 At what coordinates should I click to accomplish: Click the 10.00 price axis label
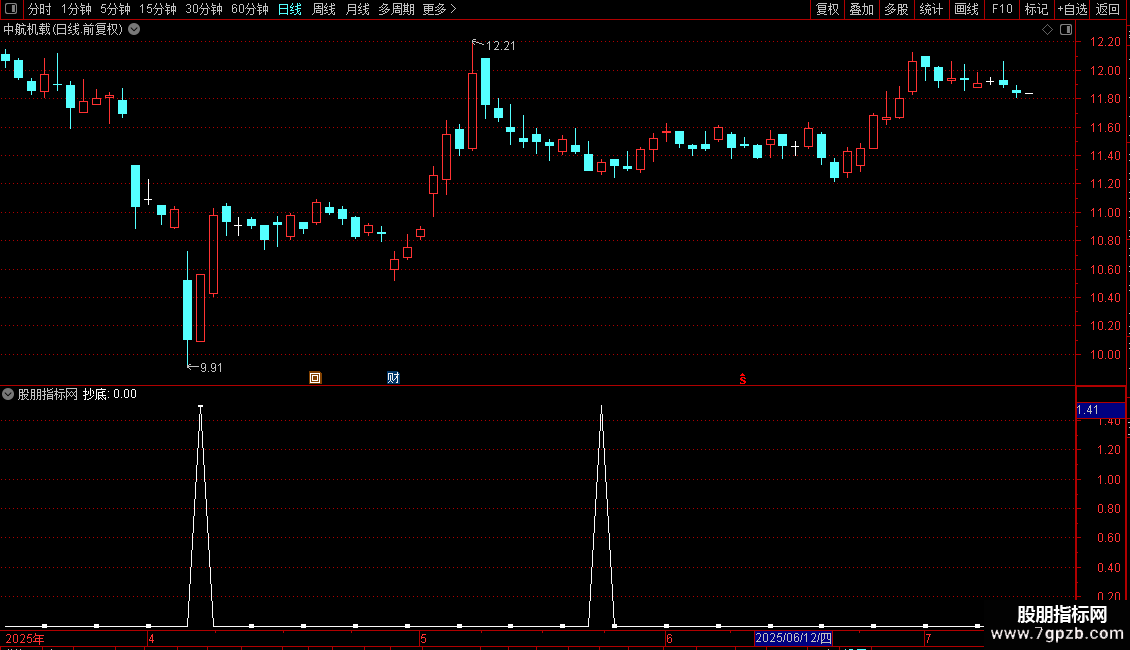pos(1105,355)
